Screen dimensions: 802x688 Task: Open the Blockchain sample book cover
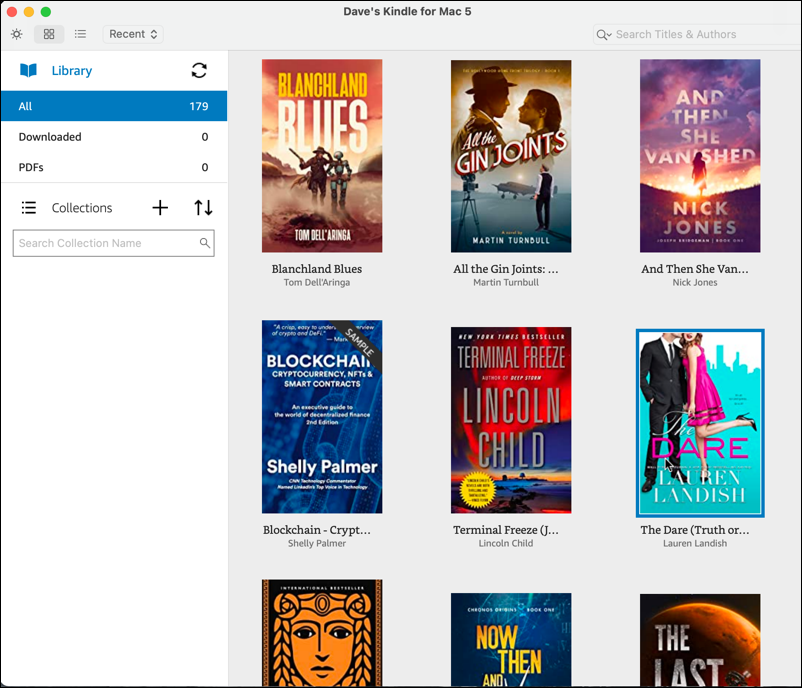click(322, 417)
